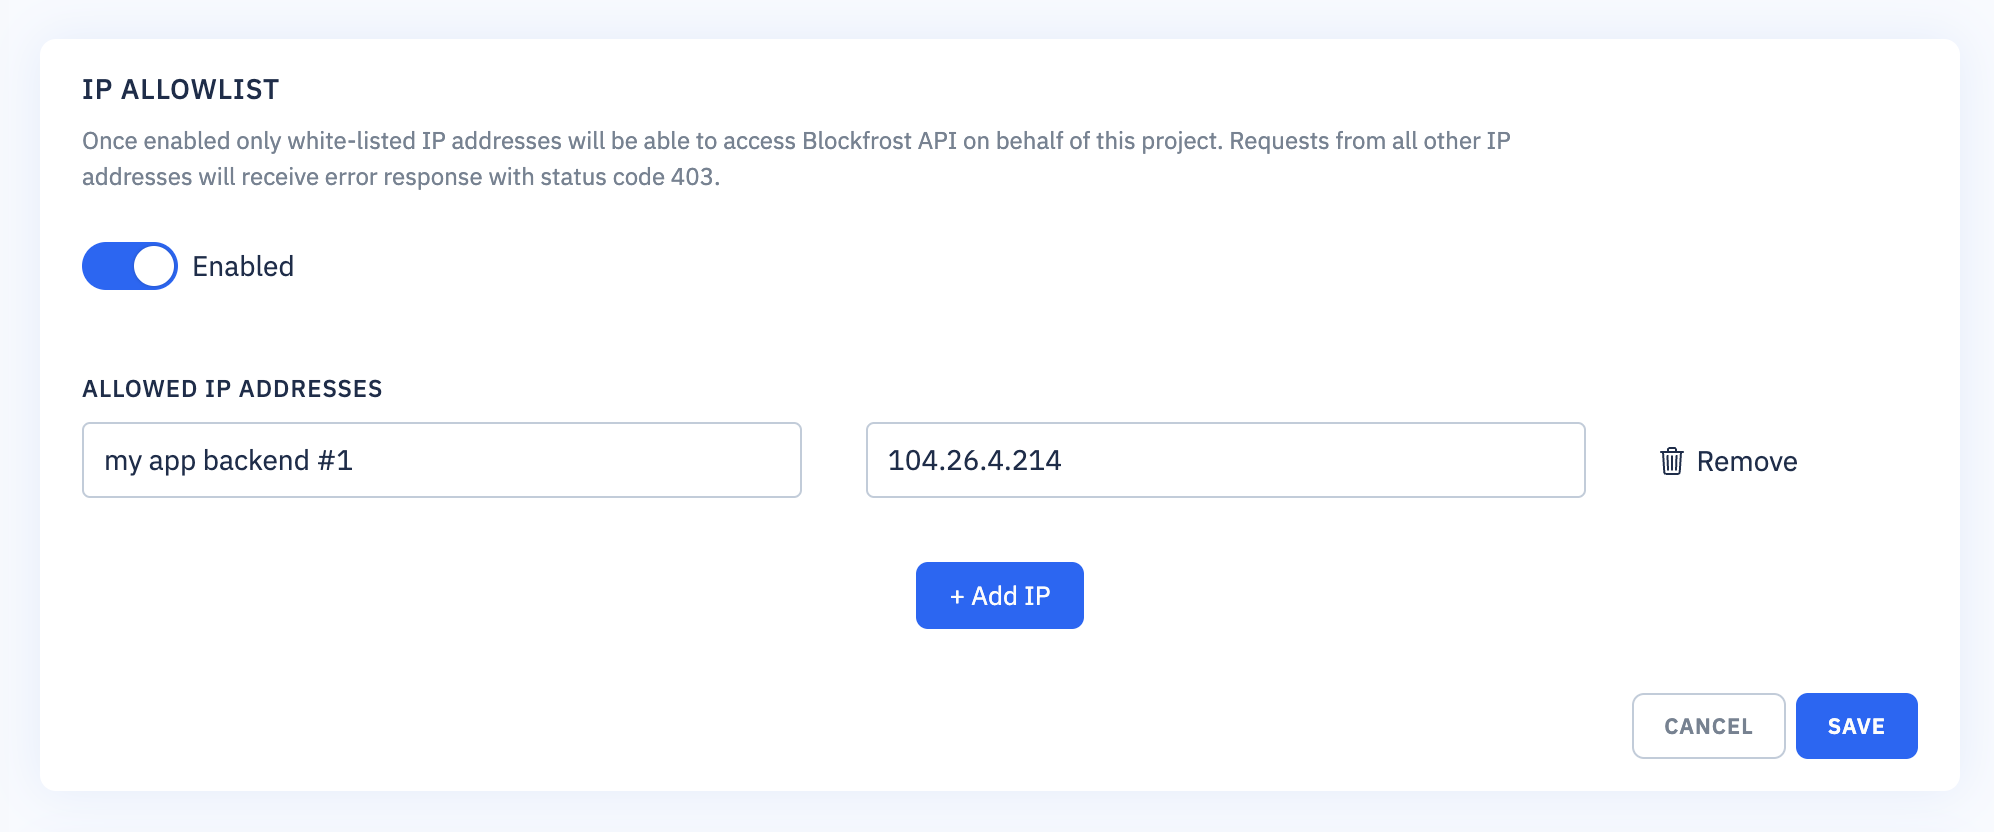Viewport: 1994px width, 832px height.
Task: Click Save to apply allowlist changes
Action: point(1856,726)
